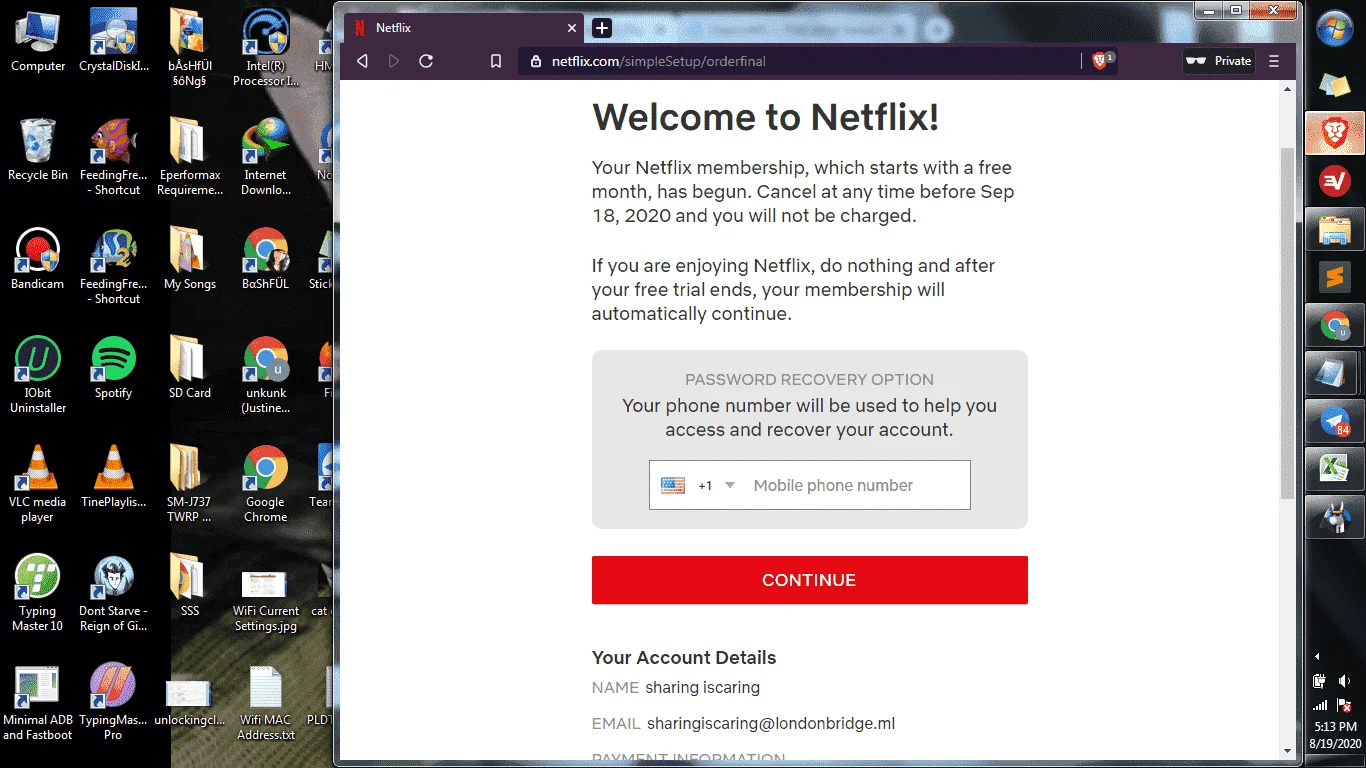Select the BaShFUL Chrome profile shortcut
Screen dimensions: 1366x768
[x=265, y=260]
